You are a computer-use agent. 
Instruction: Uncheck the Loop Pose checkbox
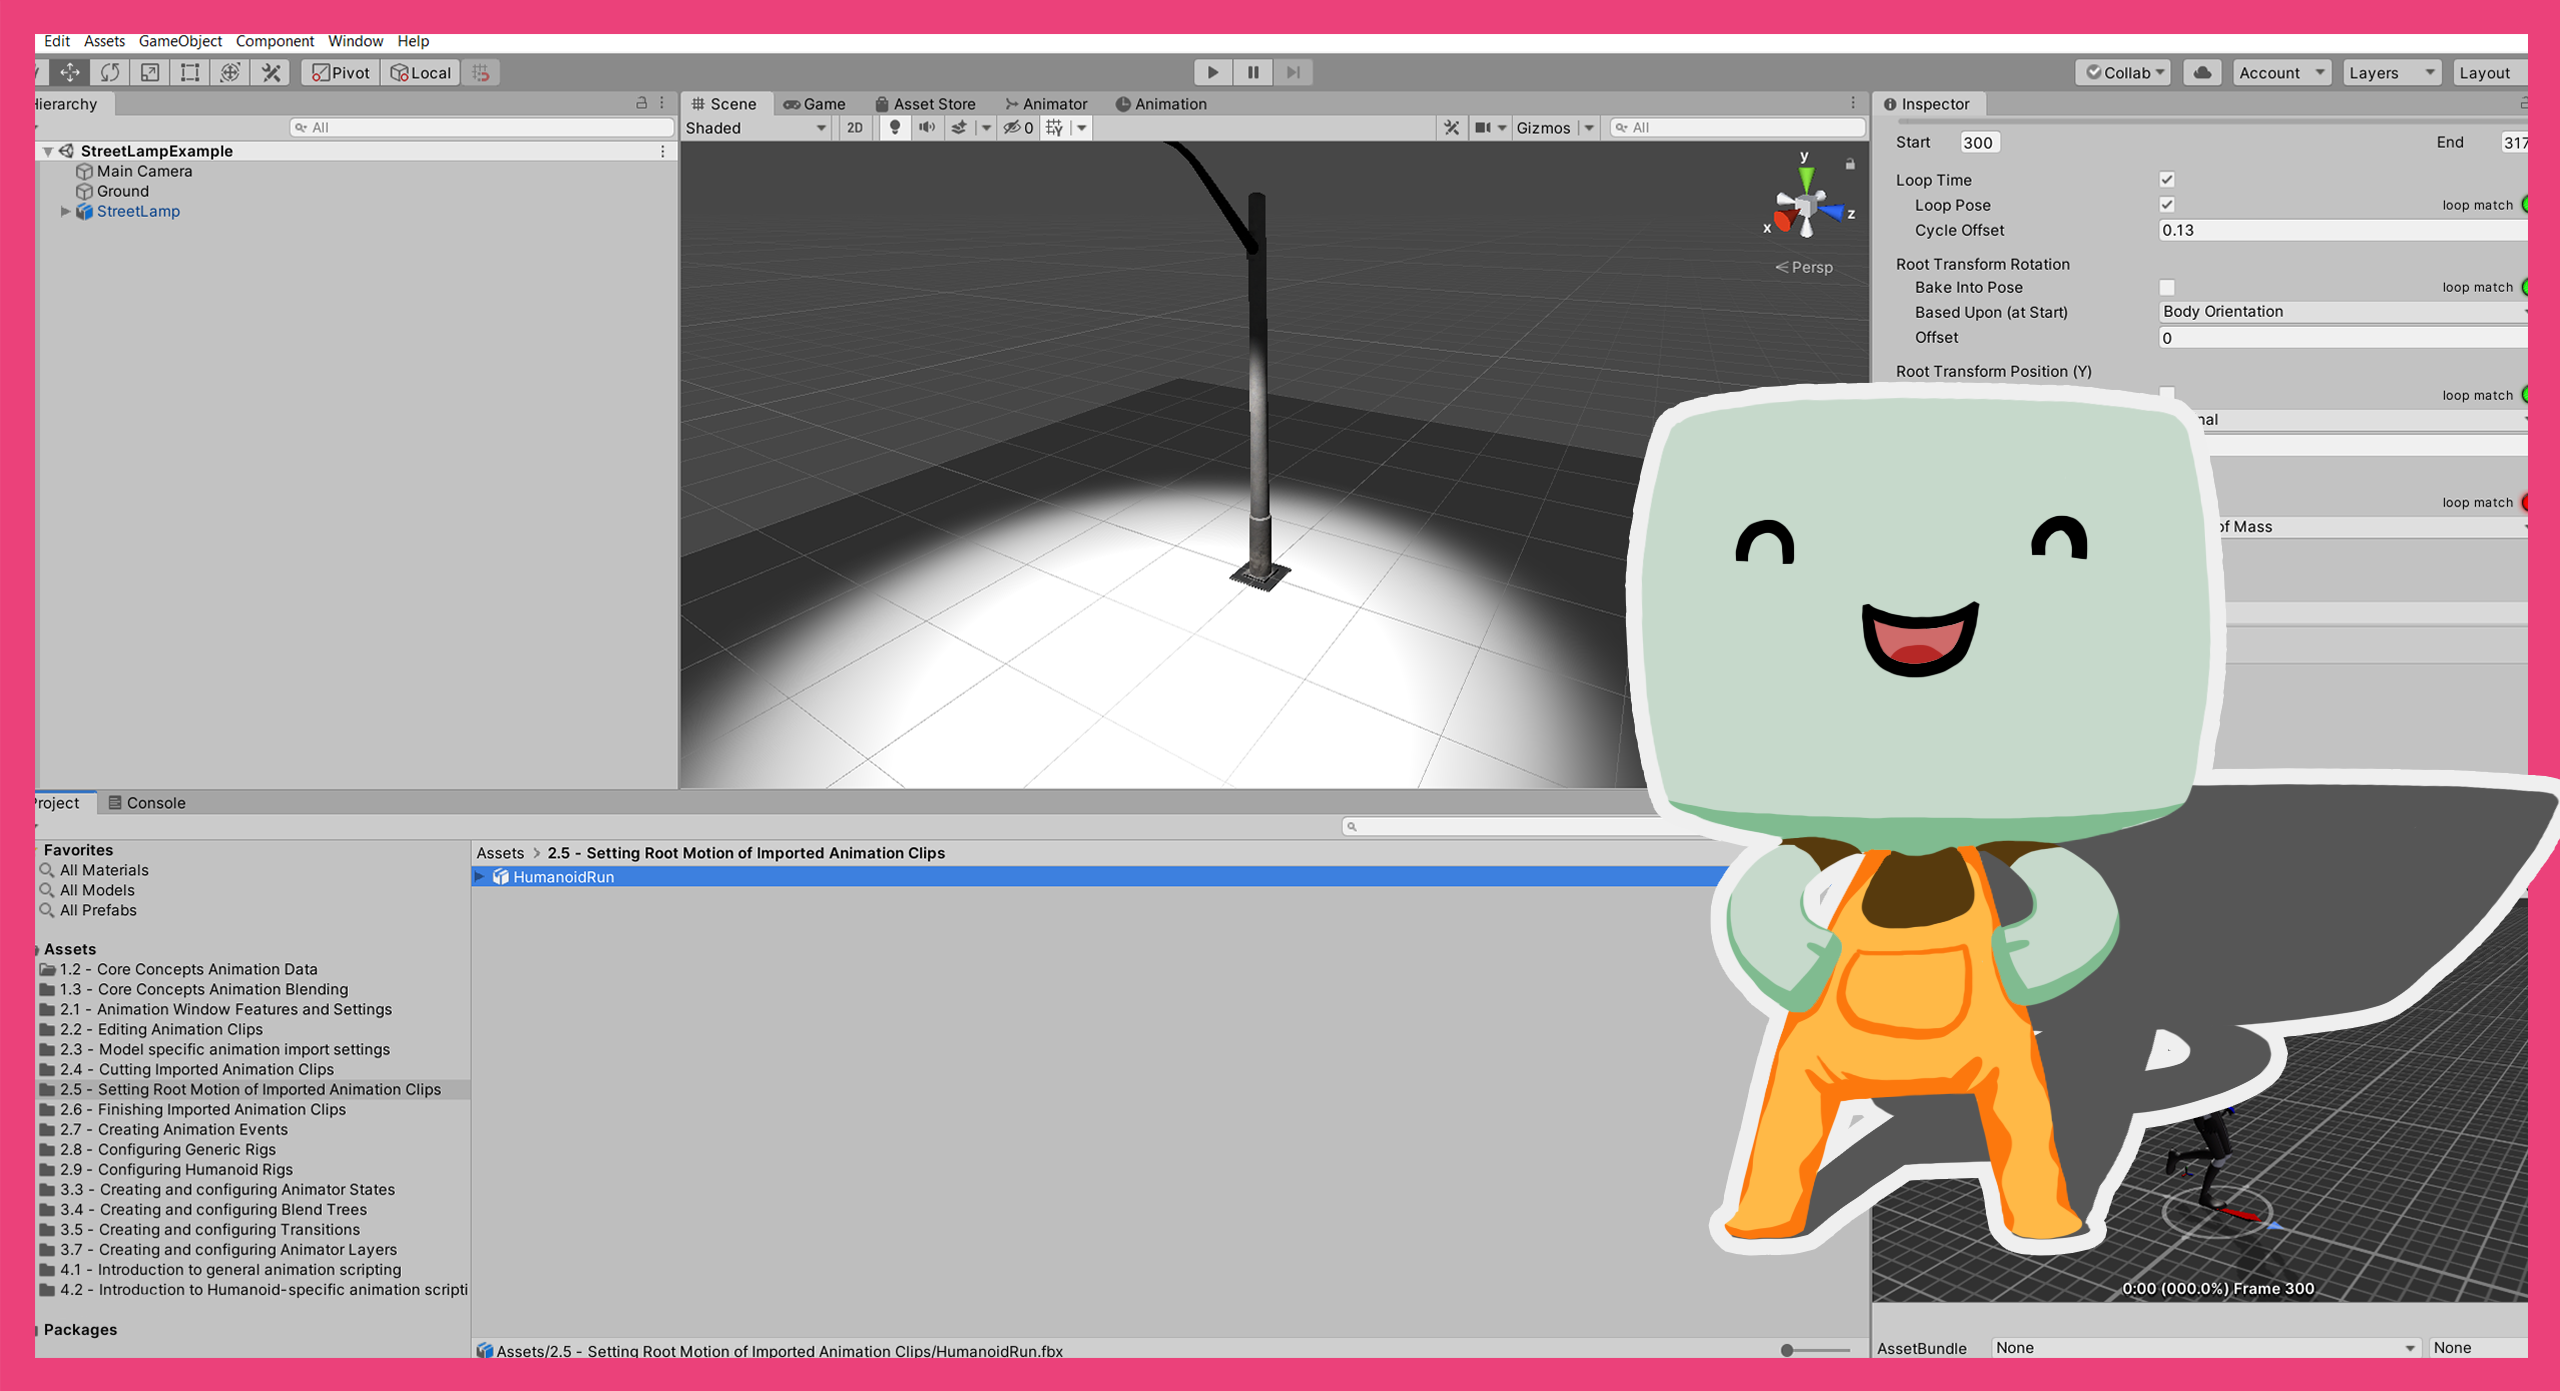coord(2167,205)
